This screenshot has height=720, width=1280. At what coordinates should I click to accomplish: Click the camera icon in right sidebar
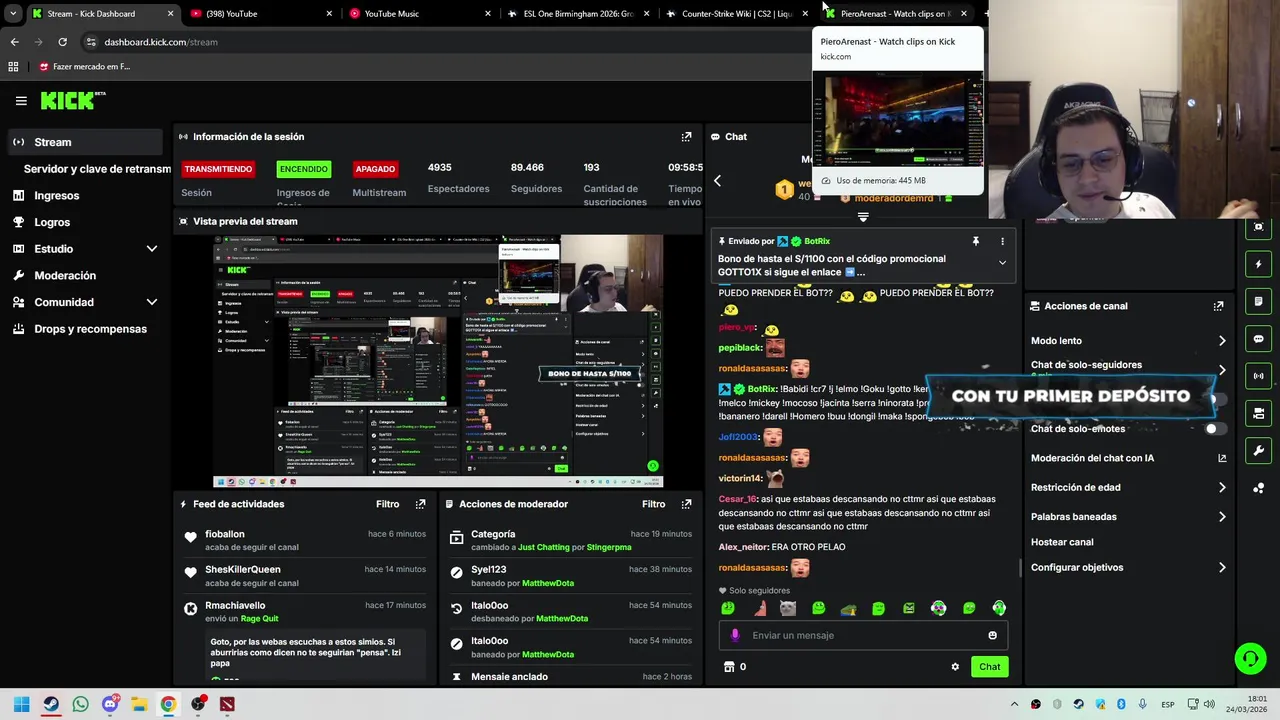coord(1258,413)
